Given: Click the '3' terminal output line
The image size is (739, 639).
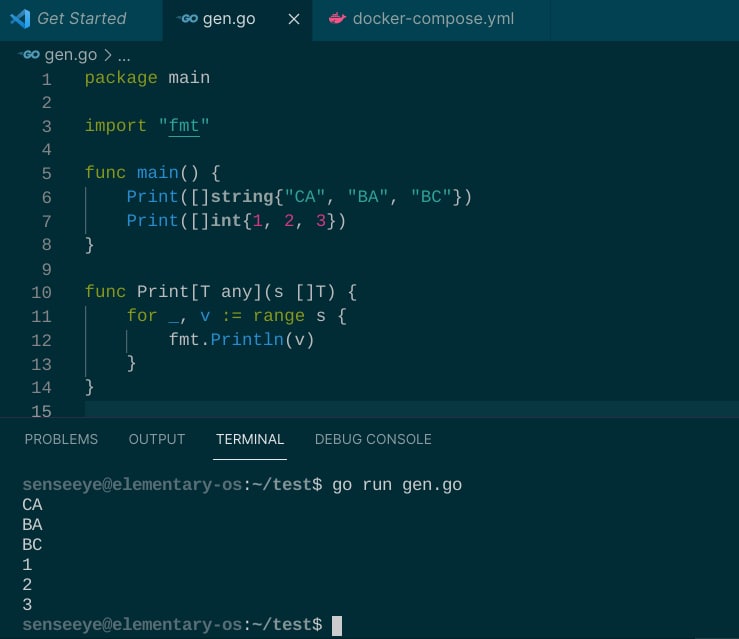Looking at the screenshot, I should click(x=27, y=605).
